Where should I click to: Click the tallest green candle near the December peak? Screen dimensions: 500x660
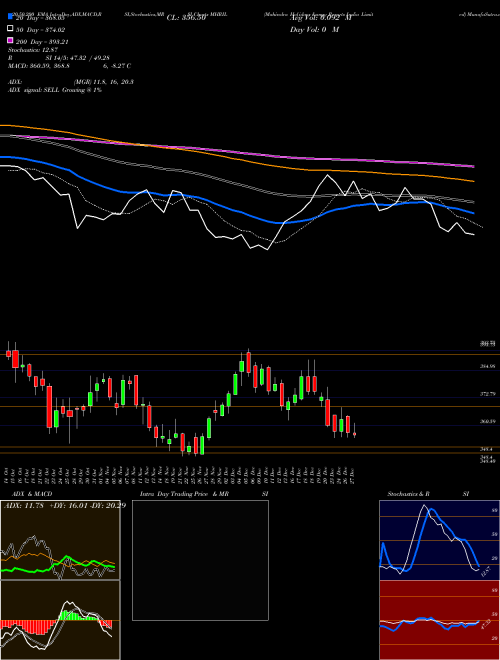(x=235, y=384)
